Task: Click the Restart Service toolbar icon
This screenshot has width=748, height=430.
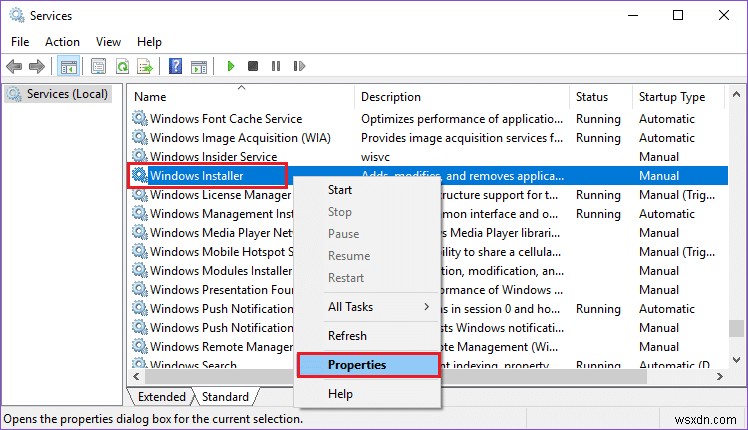Action: 299,66
